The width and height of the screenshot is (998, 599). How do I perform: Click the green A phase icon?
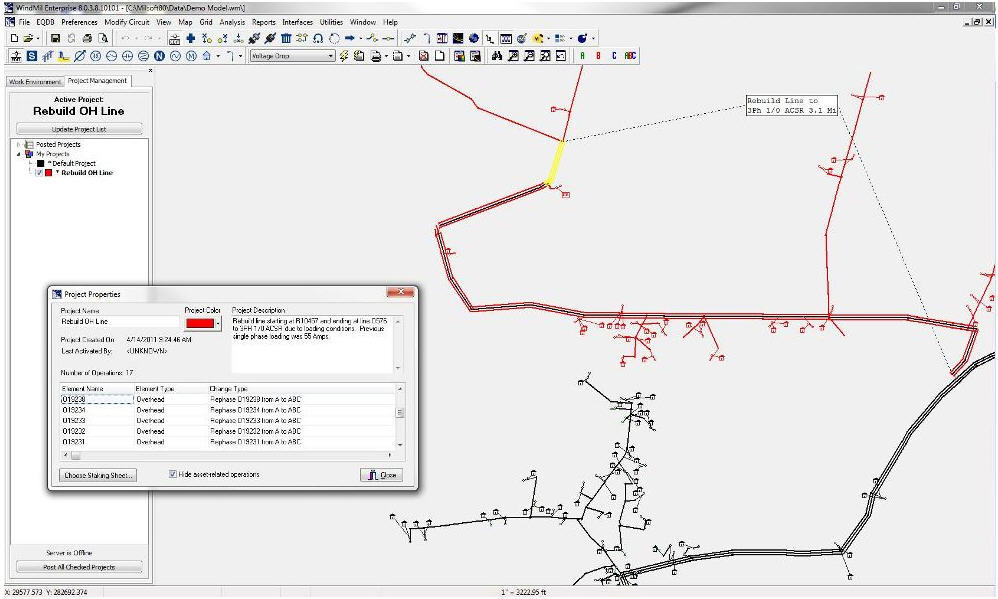pyautogui.click(x=582, y=56)
